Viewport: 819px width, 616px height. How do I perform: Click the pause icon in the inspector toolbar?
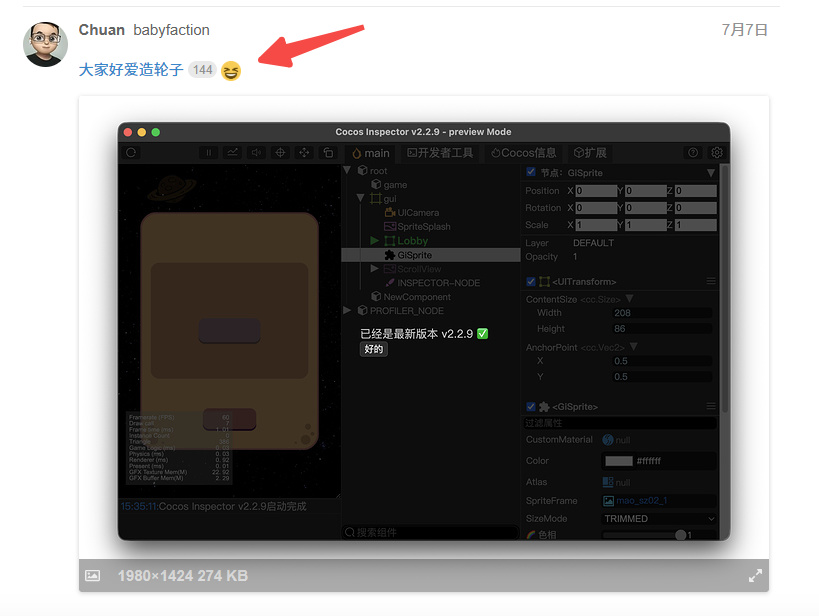coord(208,153)
